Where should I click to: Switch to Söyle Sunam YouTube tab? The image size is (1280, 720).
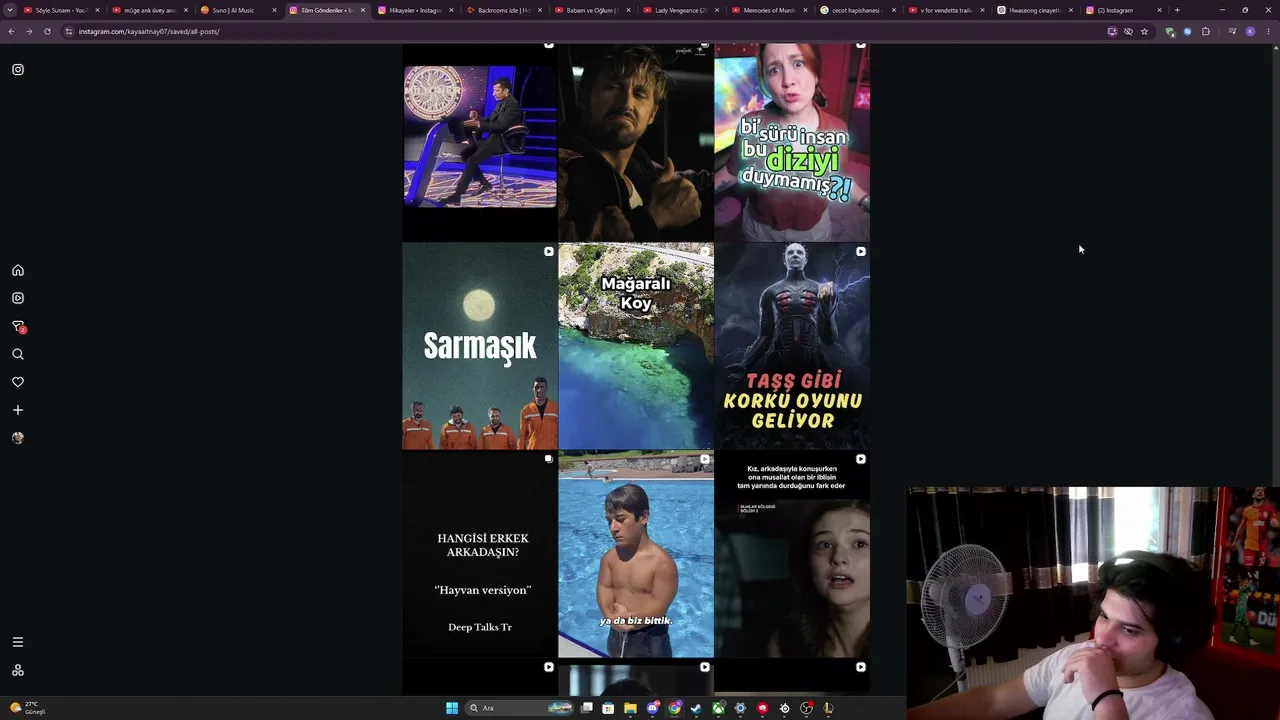click(x=60, y=10)
